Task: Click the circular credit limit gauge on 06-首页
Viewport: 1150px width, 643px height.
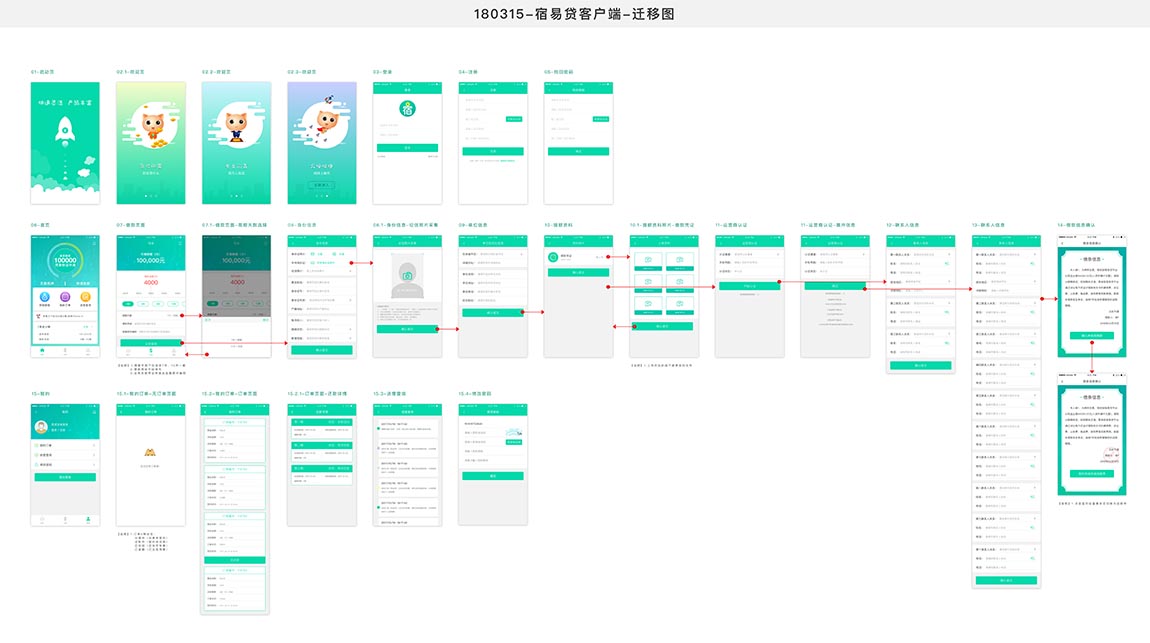Action: pos(63,260)
